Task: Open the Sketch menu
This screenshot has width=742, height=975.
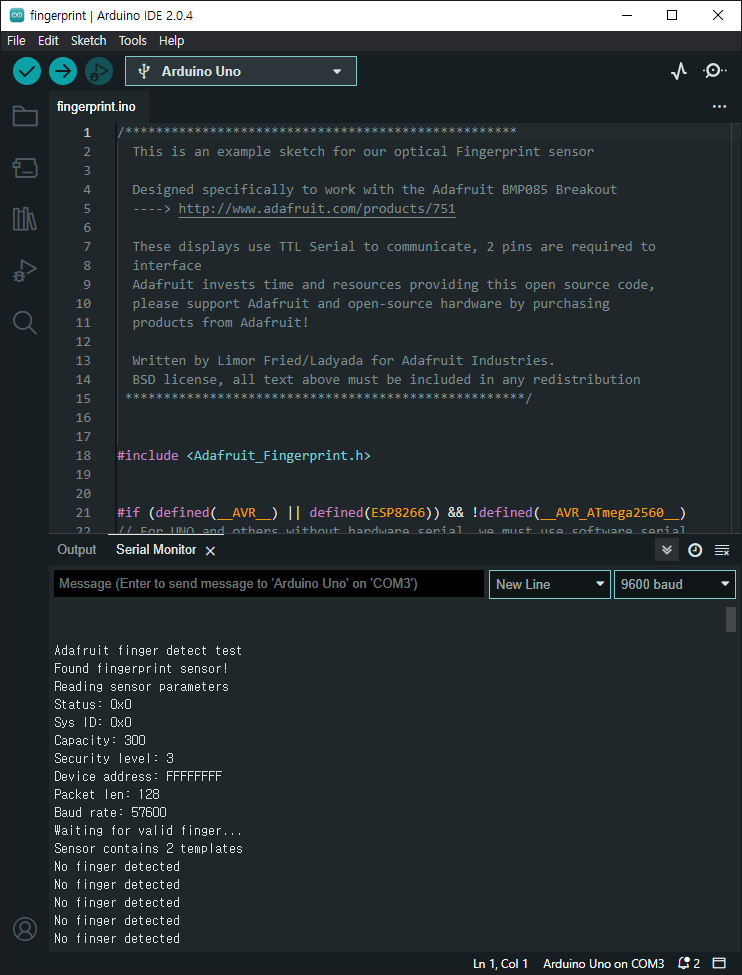Action: [x=88, y=40]
